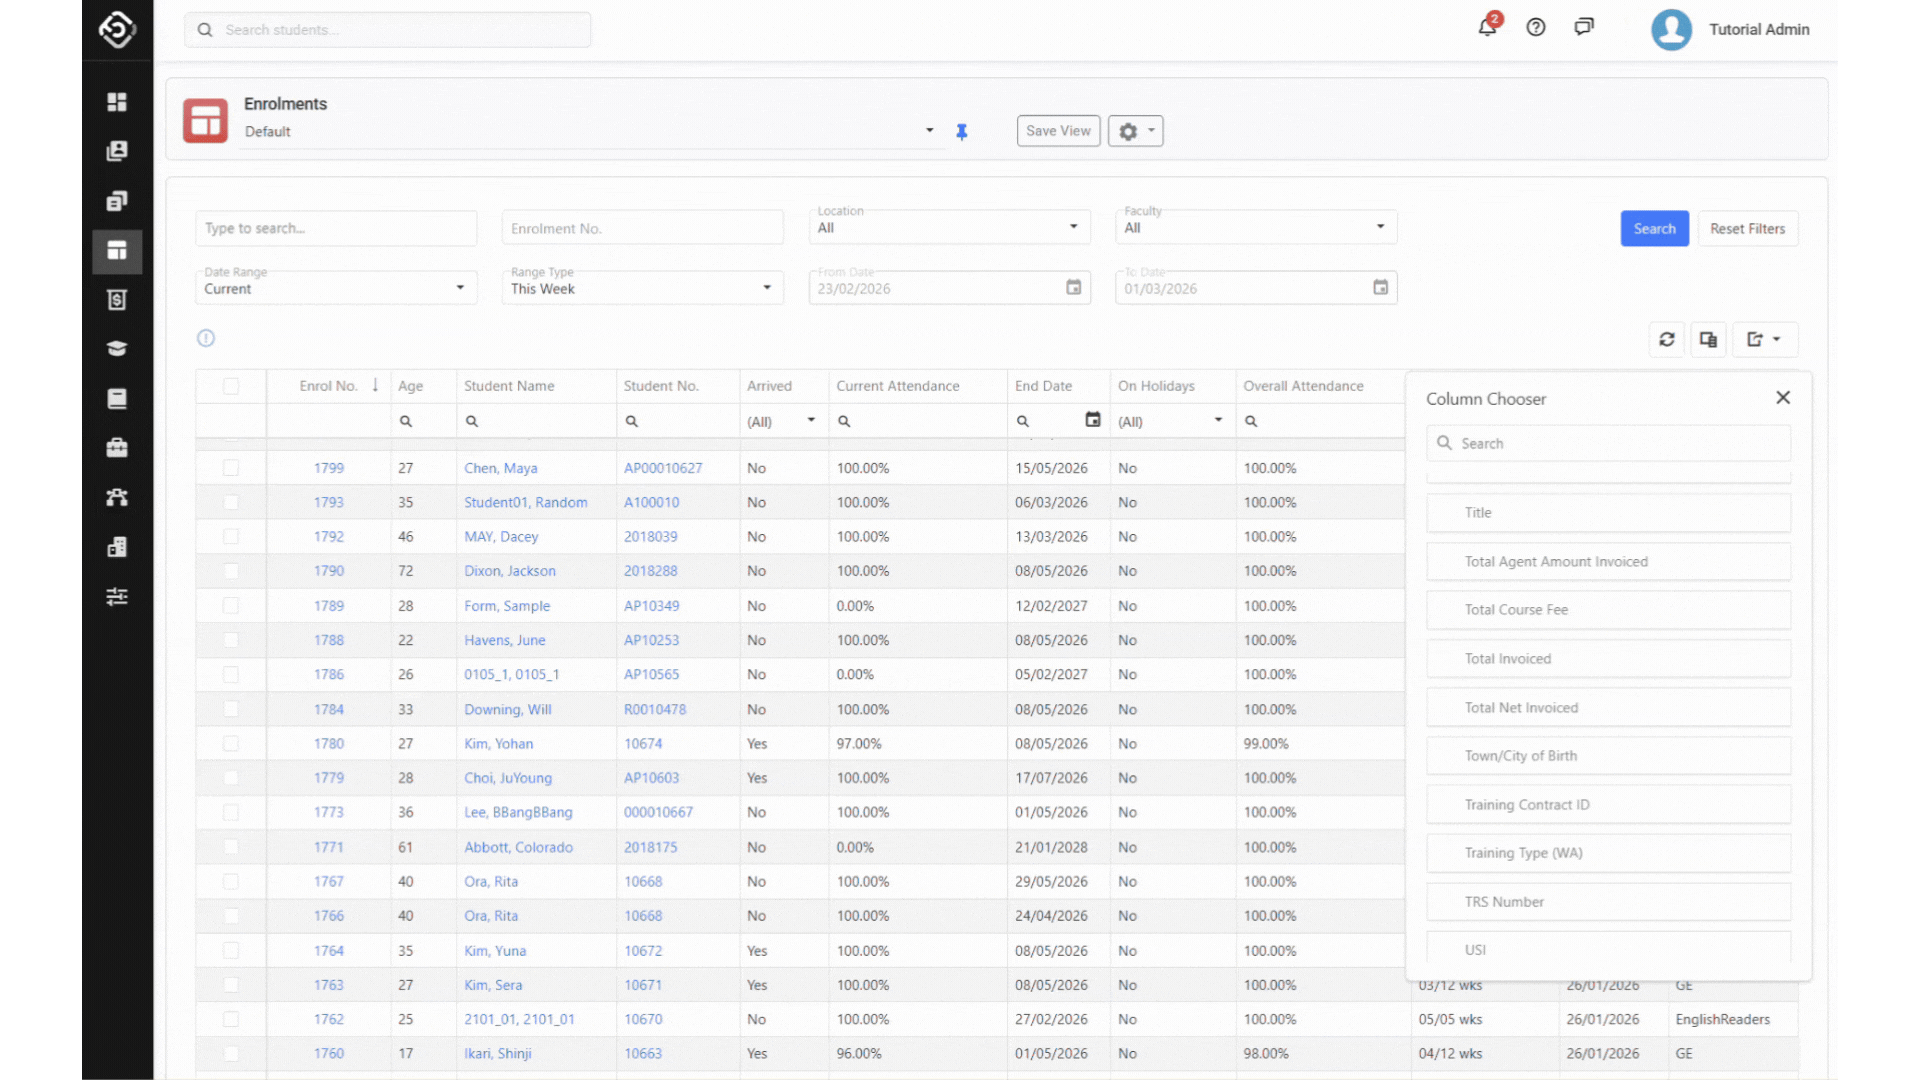Screen dimensions: 1920x1080
Task: Click the info circle icon above grid
Action: [x=206, y=338]
